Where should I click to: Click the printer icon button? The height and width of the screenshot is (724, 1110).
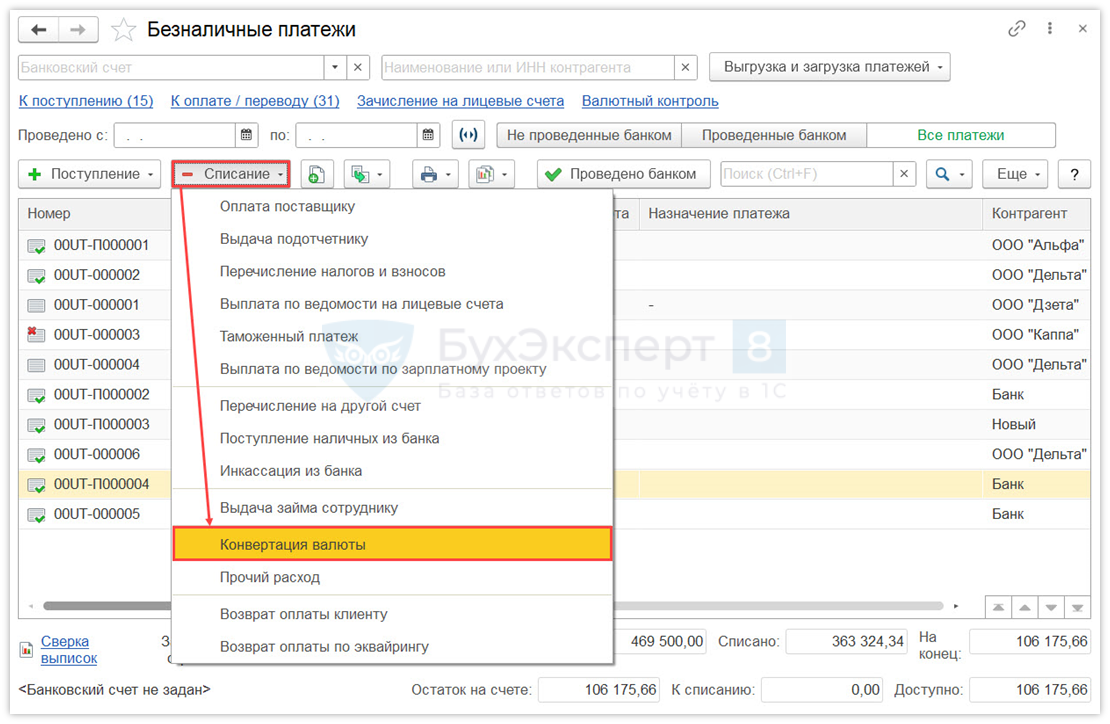click(x=429, y=174)
